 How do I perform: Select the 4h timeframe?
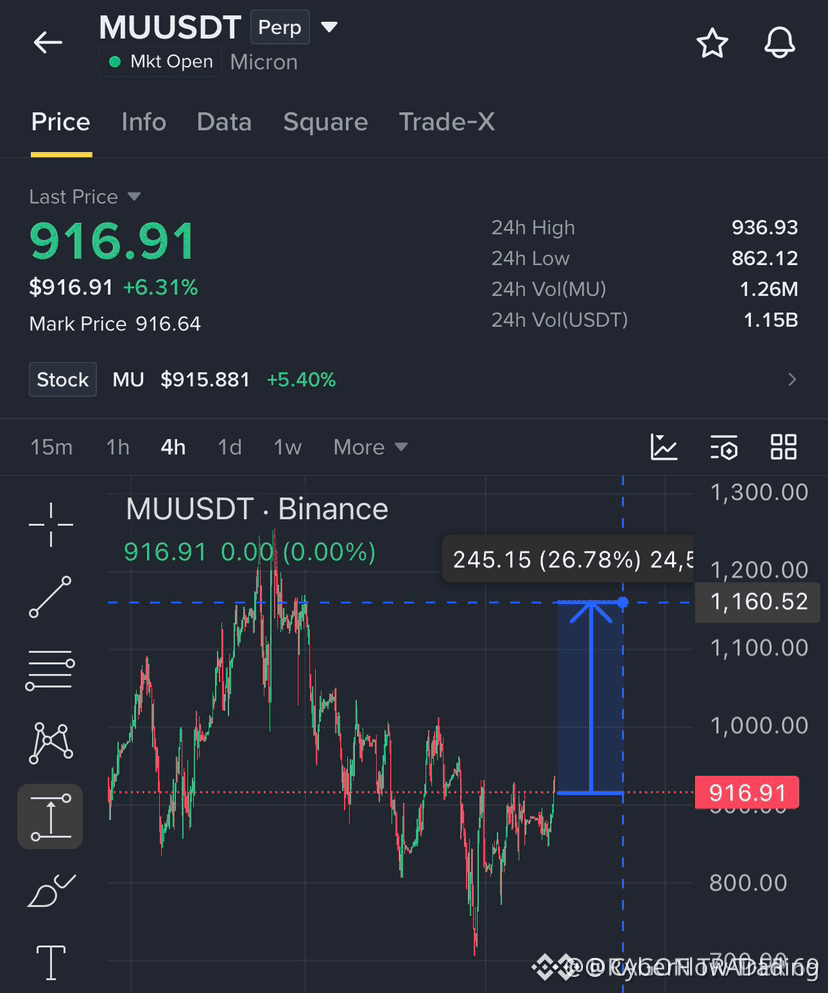click(x=173, y=447)
